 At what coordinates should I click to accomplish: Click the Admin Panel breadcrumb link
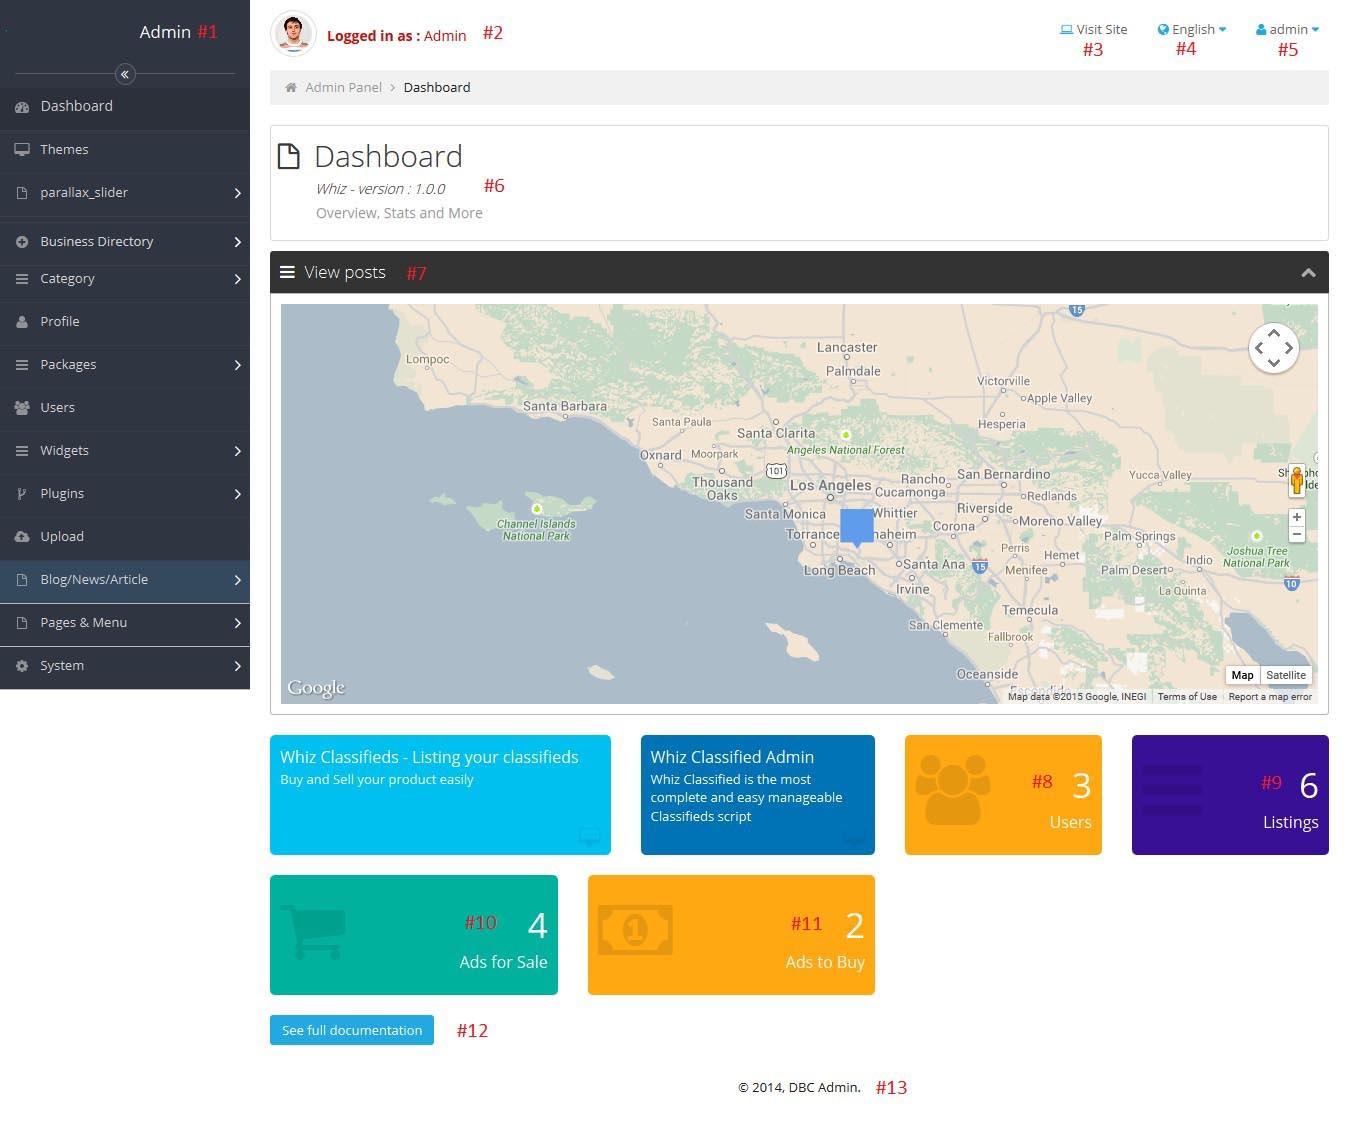coord(344,88)
